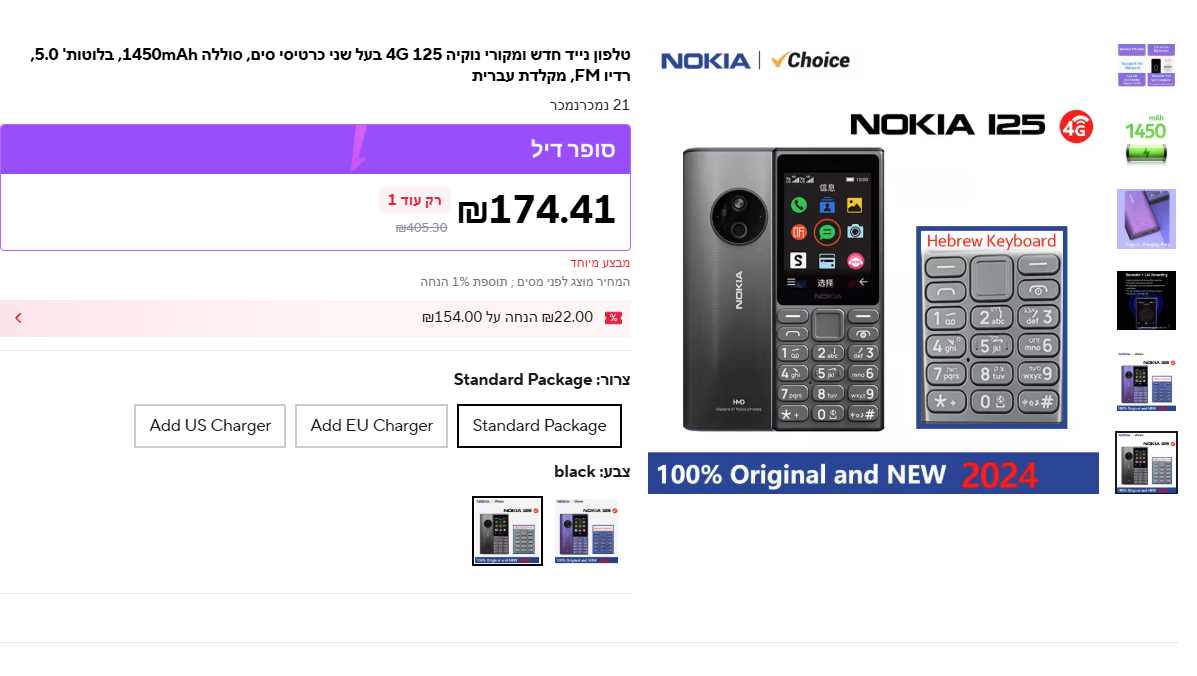Choose the Standard Package option
1197x676 pixels.
coord(539,426)
